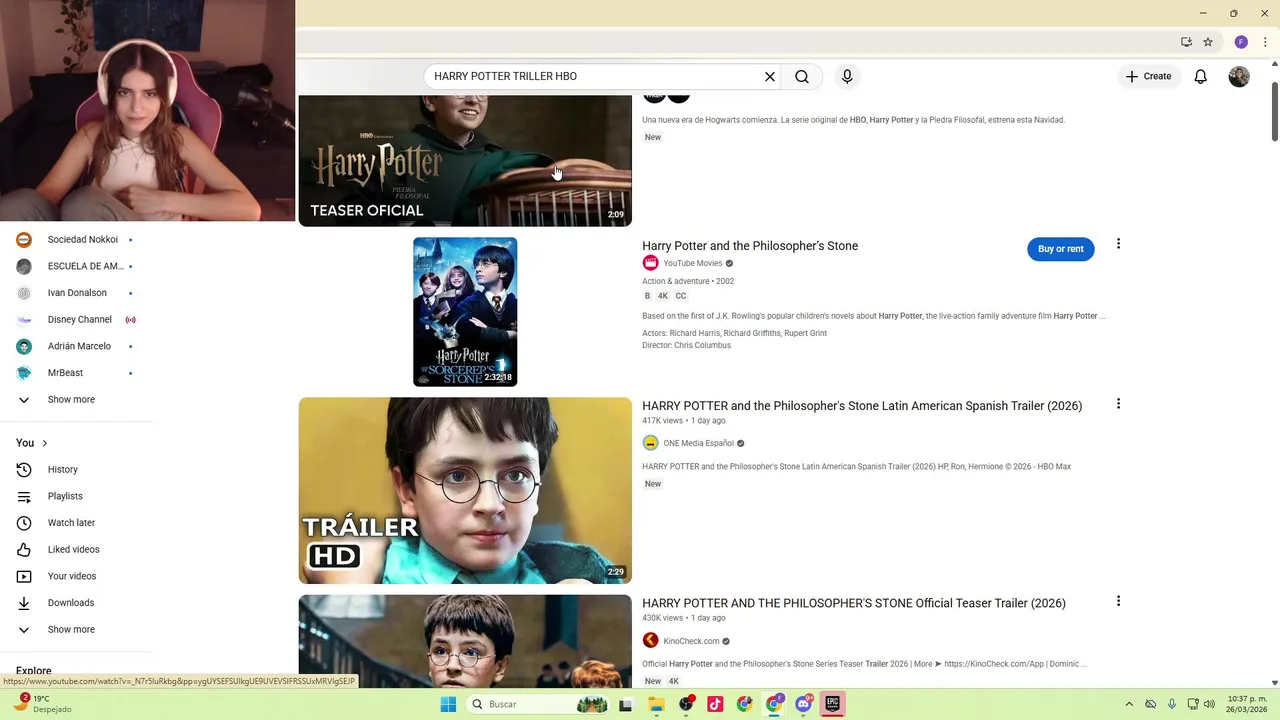Click the microphone icon in system tray
The width and height of the screenshot is (1280, 720).
pos(1171,704)
